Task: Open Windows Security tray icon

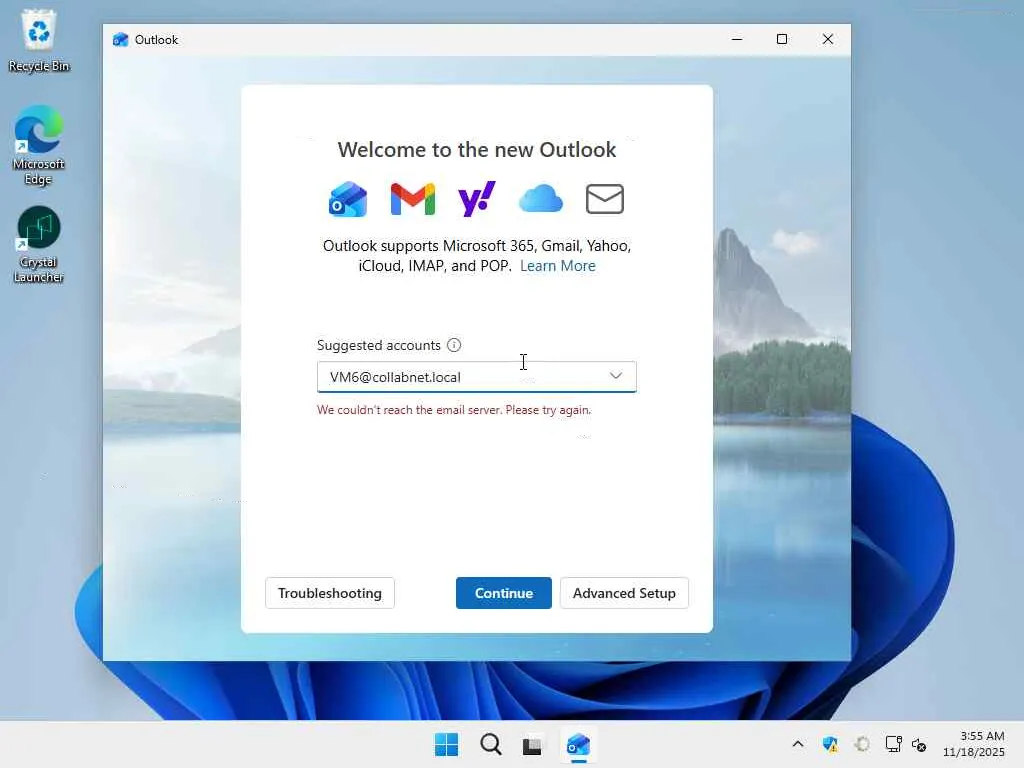Action: tap(830, 744)
